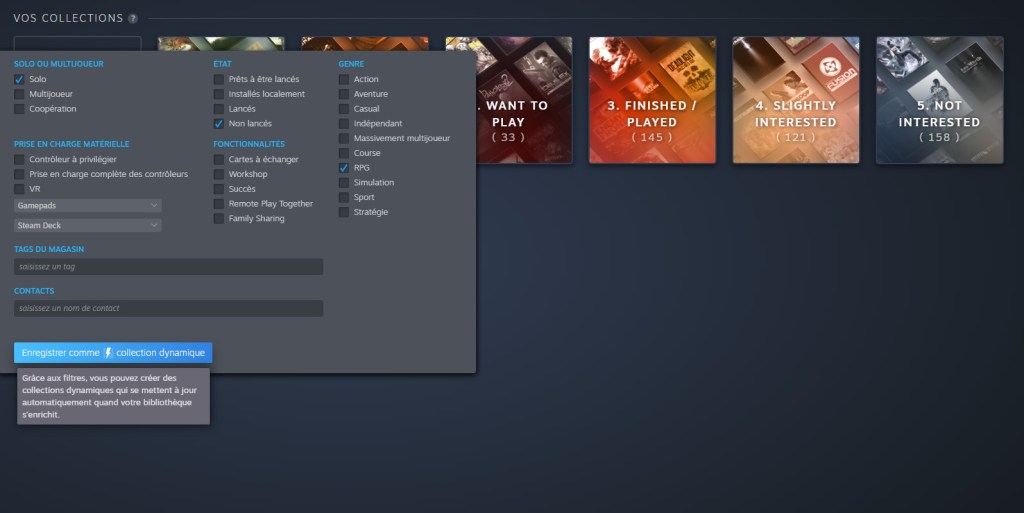Viewport: 1024px width, 513px height.
Task: Check the Sport genre
Action: click(x=344, y=197)
